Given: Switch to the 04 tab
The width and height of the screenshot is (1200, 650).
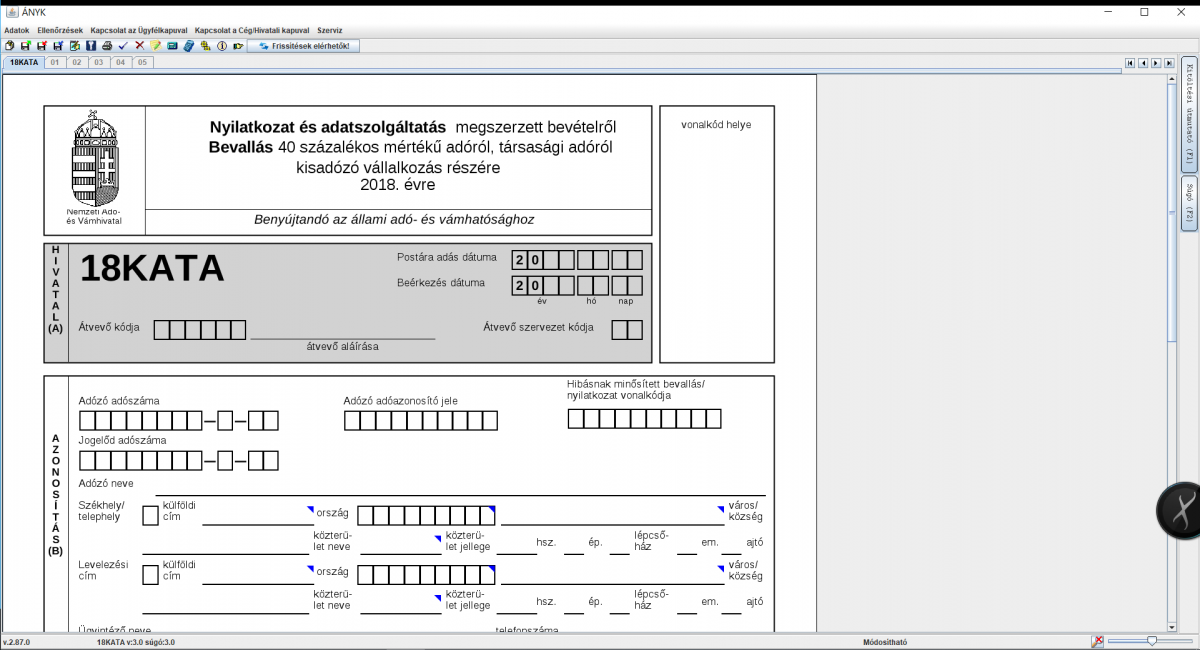Looking at the screenshot, I should (121, 62).
